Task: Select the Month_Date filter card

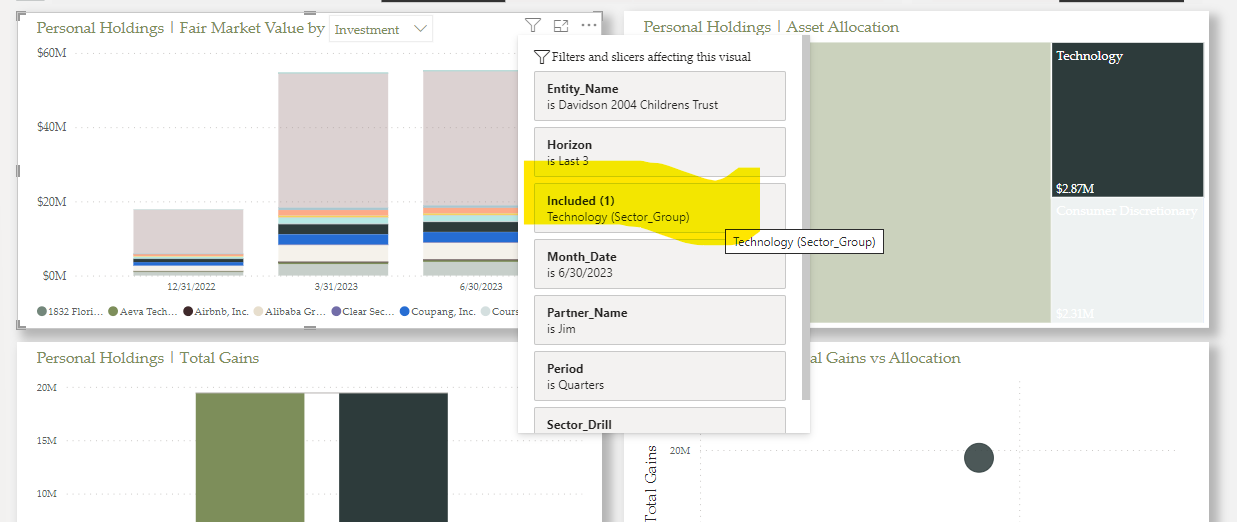Action: (x=660, y=264)
